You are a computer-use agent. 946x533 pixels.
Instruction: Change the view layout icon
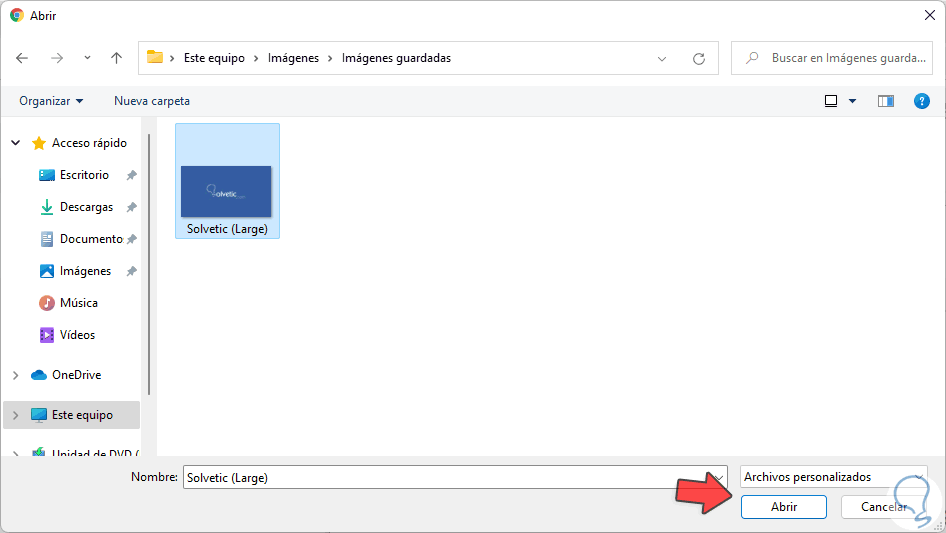pos(831,101)
